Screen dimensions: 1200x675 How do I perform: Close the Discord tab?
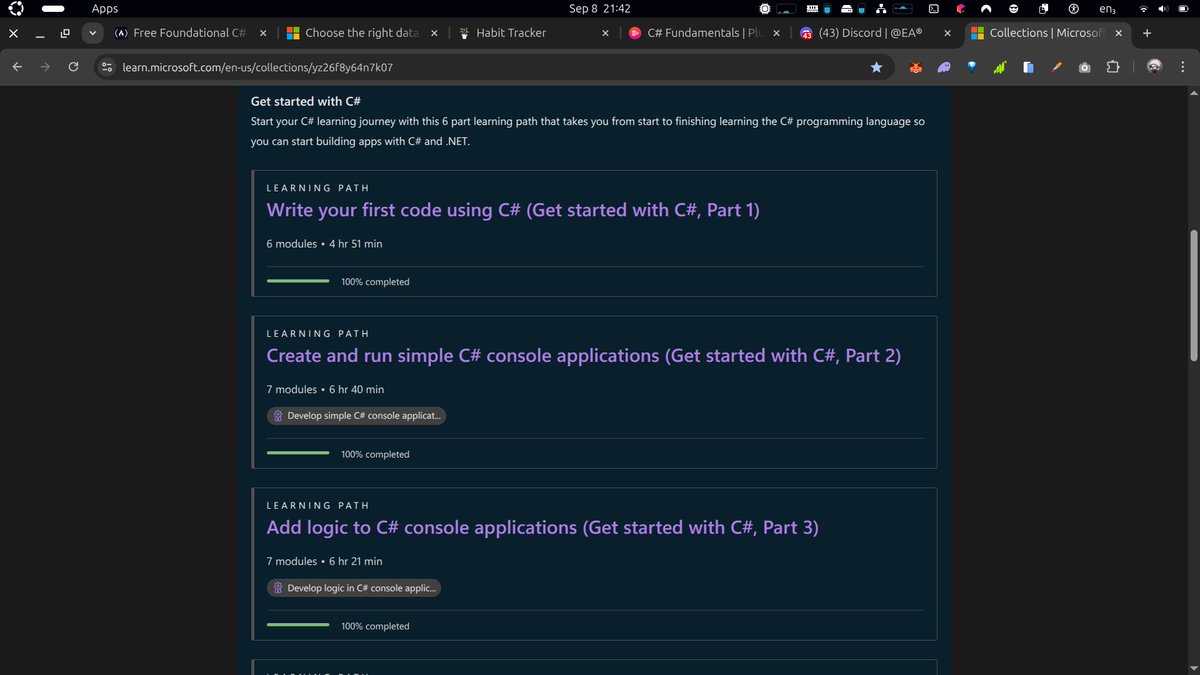(x=947, y=33)
